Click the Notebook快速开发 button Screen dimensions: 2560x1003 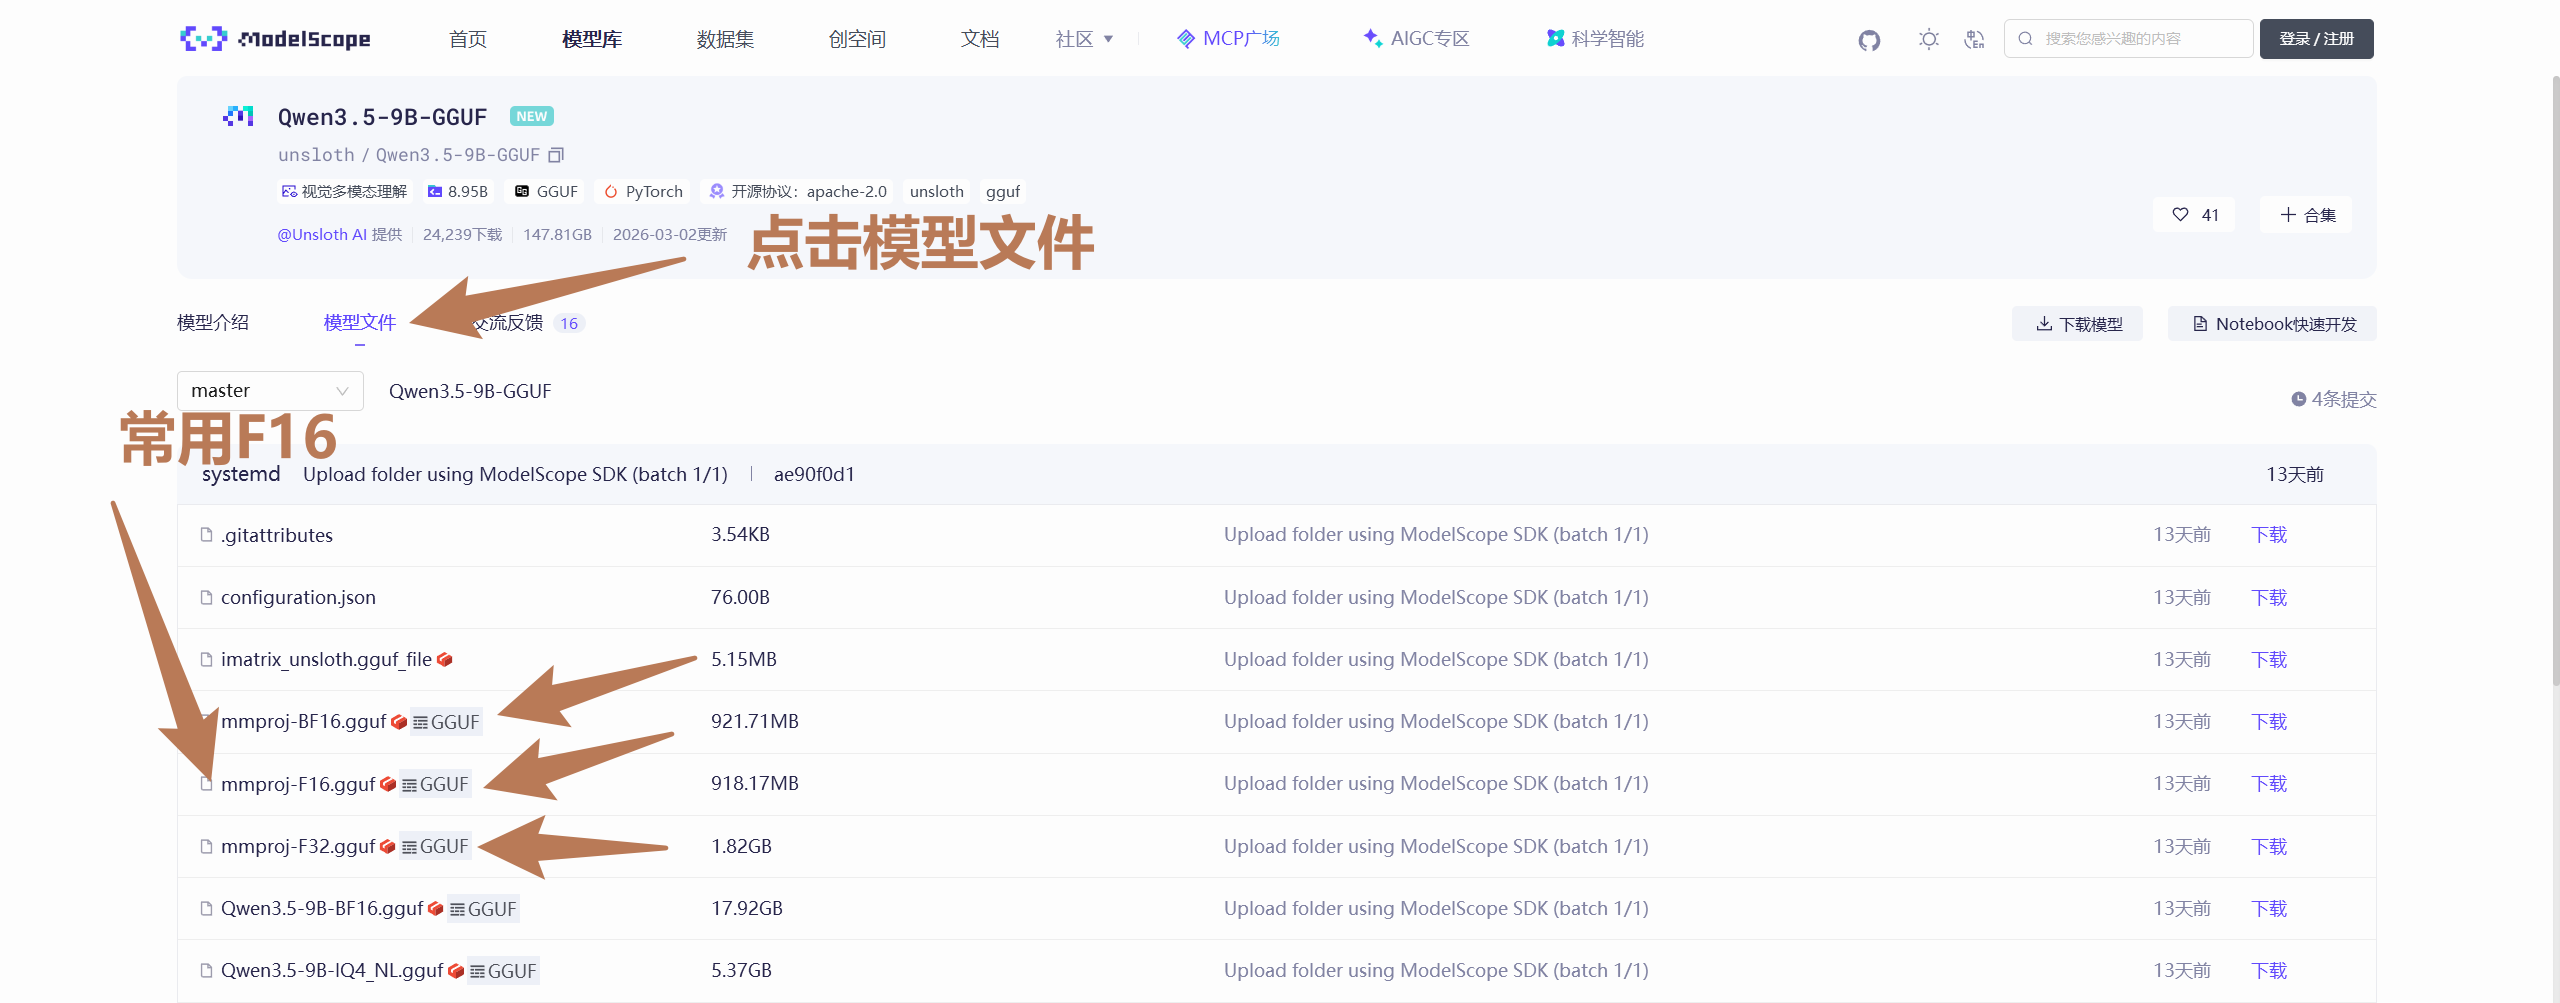pyautogui.click(x=2272, y=324)
